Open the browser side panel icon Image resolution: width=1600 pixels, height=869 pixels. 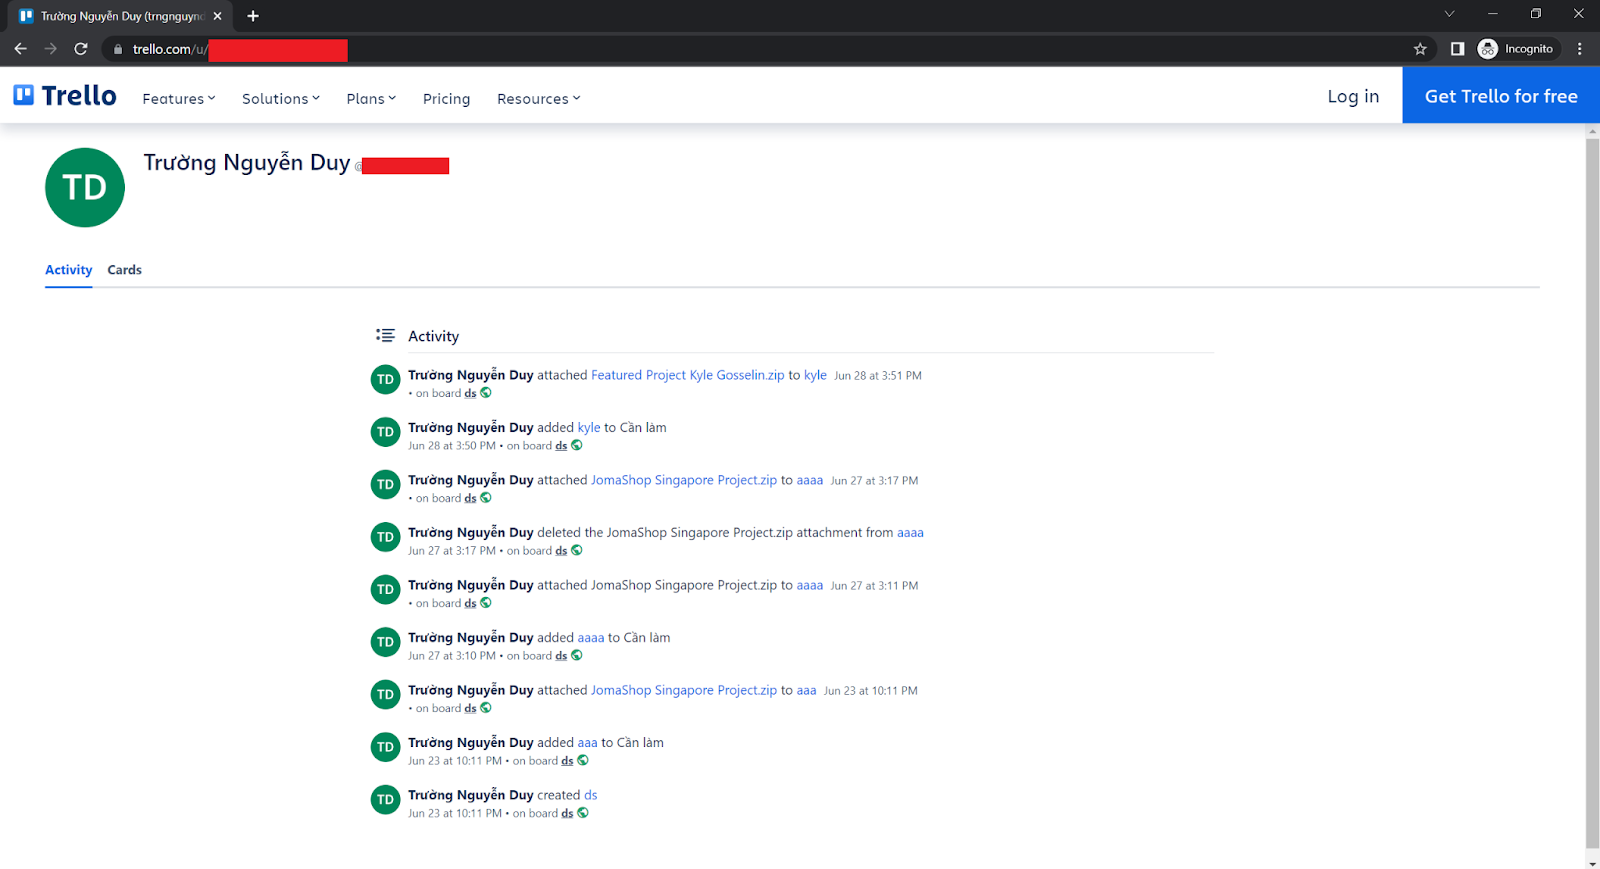(1457, 49)
